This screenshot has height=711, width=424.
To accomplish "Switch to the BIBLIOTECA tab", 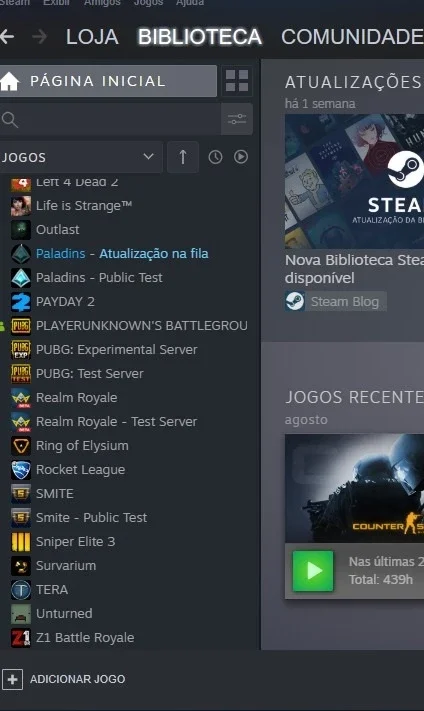I will [200, 37].
